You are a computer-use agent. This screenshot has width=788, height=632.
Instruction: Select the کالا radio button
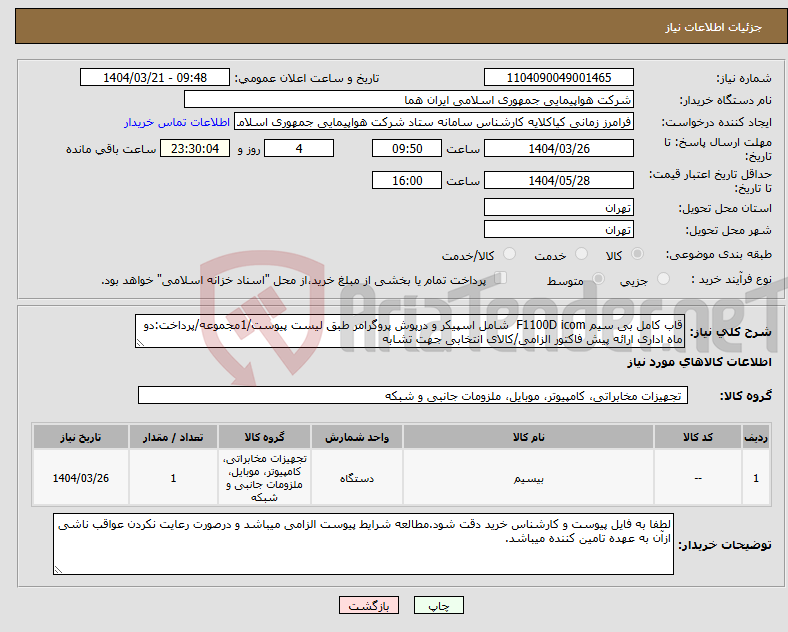pyautogui.click(x=637, y=254)
